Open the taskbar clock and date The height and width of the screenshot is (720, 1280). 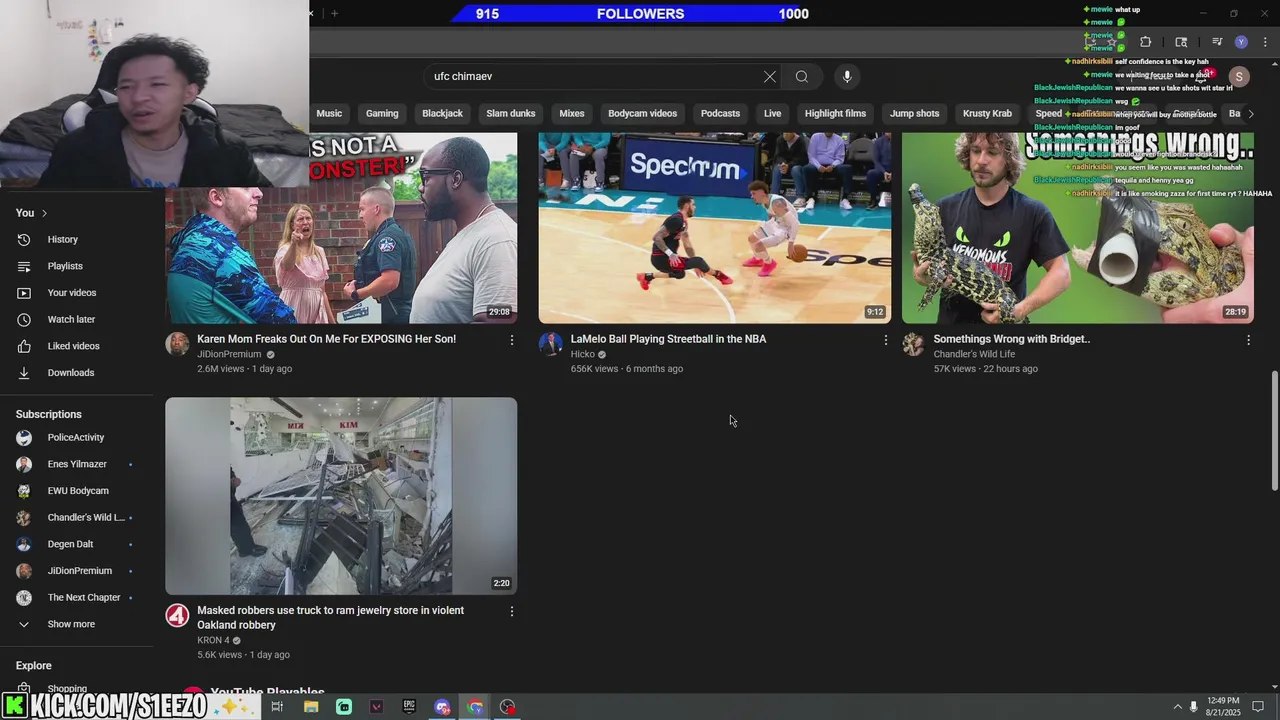1224,707
